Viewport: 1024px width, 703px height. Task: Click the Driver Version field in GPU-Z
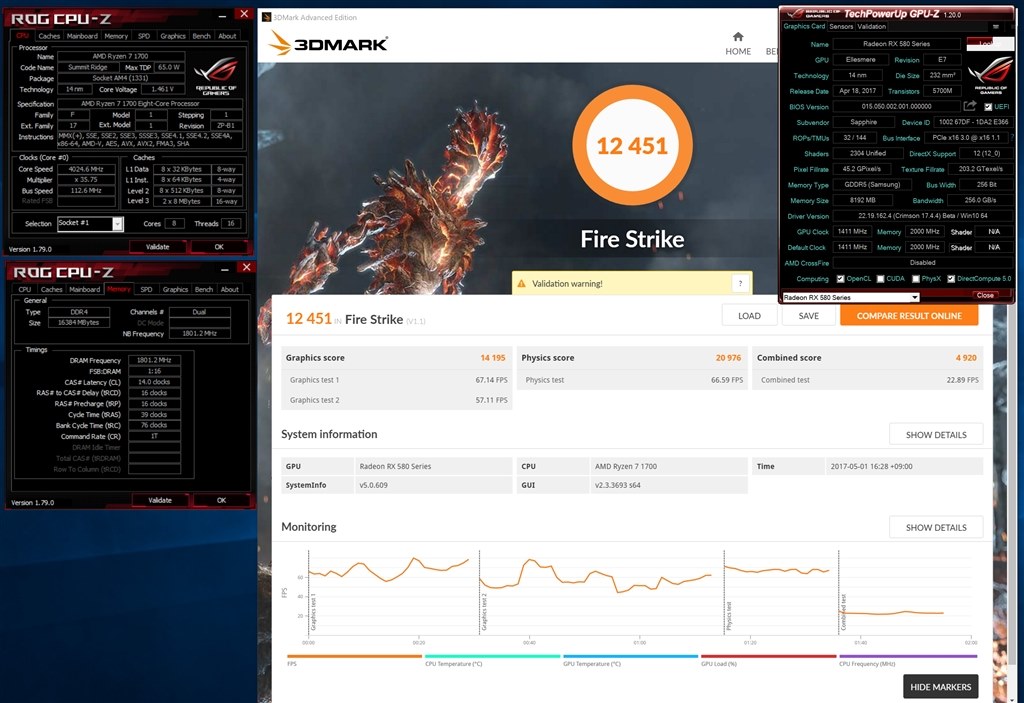923,216
